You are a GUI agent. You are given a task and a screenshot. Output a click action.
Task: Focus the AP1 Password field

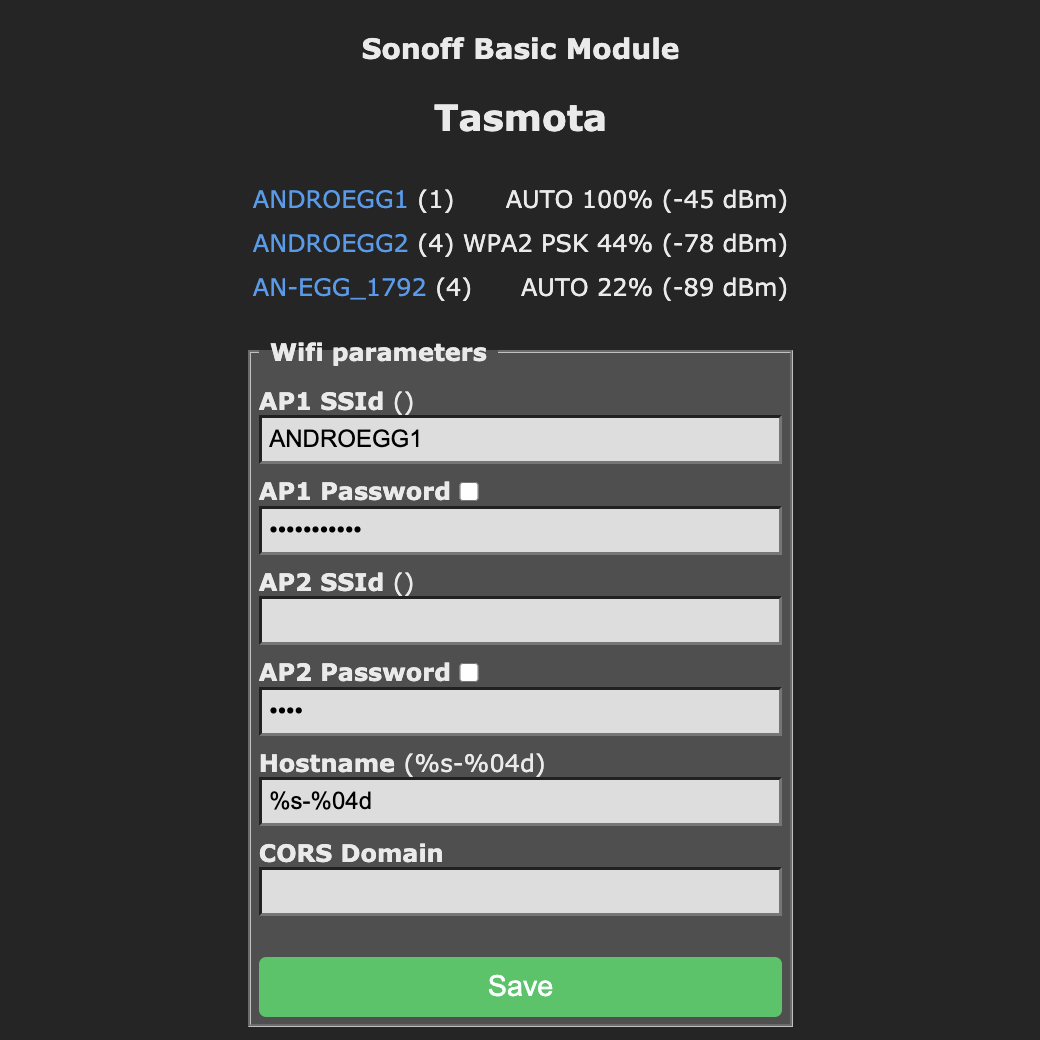(520, 530)
